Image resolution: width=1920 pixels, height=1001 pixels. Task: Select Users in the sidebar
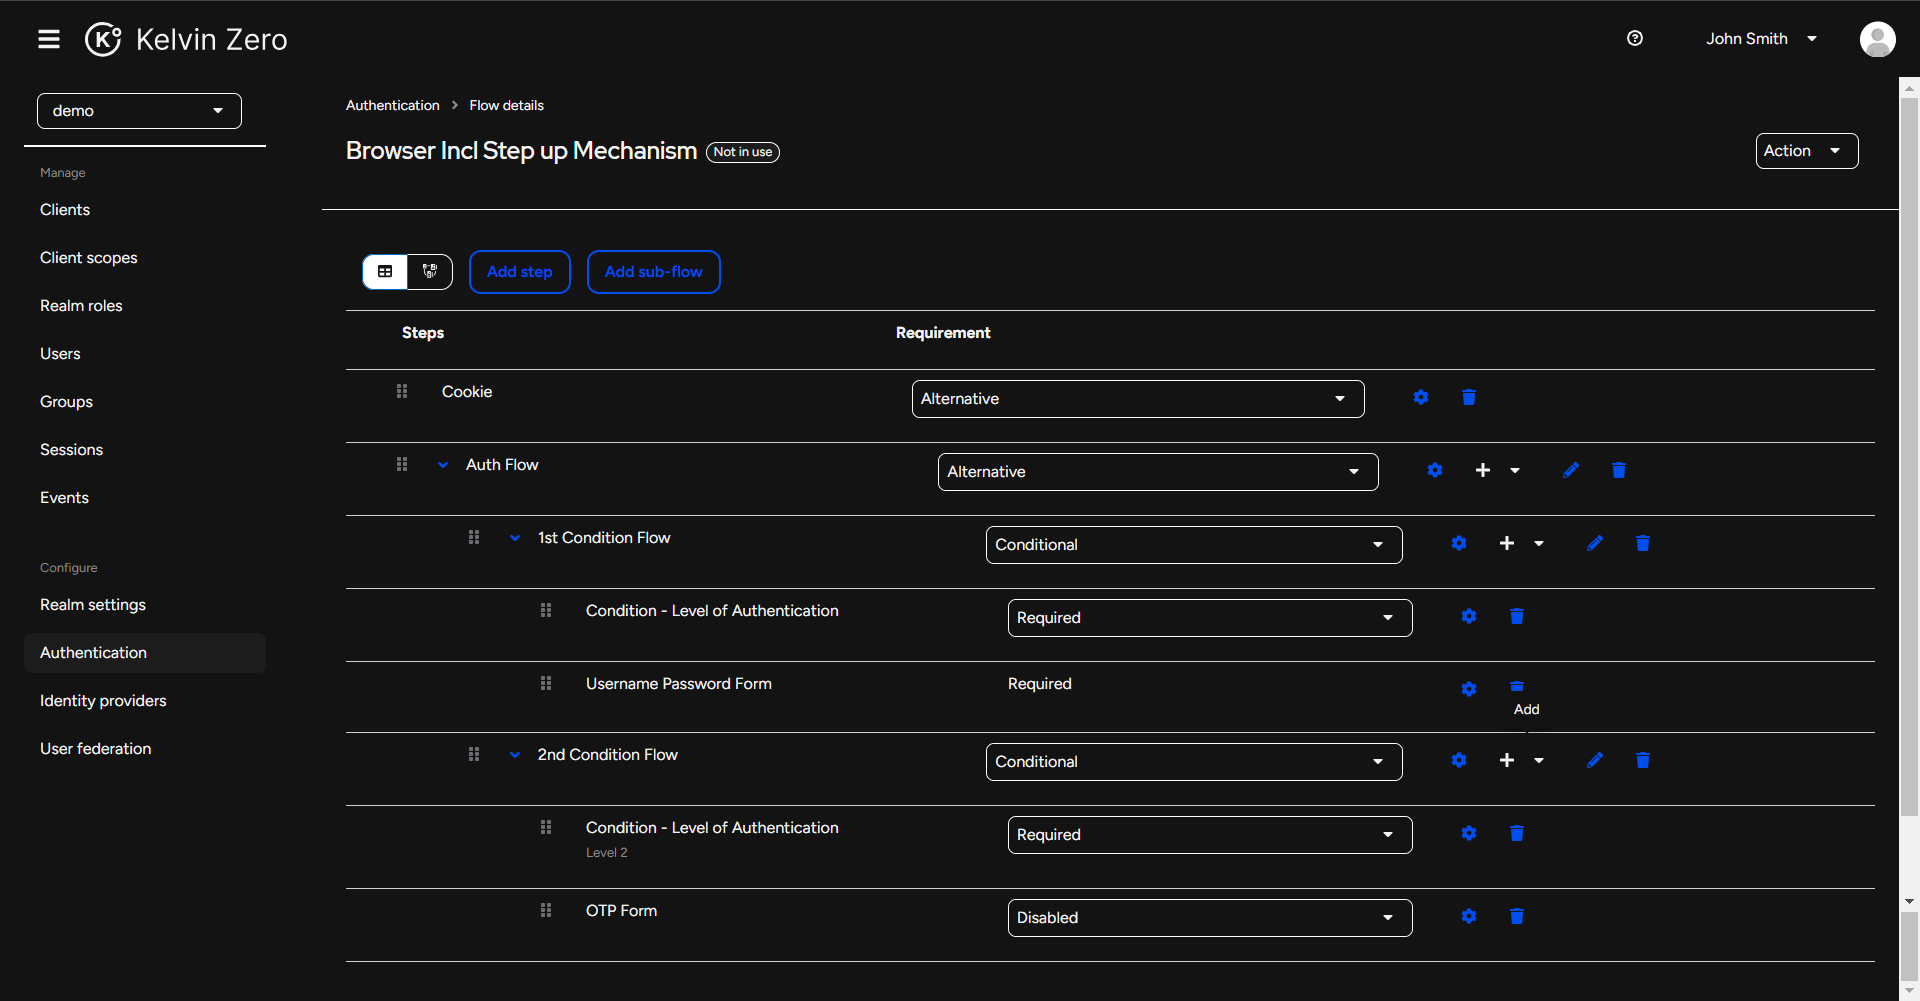[x=60, y=353]
